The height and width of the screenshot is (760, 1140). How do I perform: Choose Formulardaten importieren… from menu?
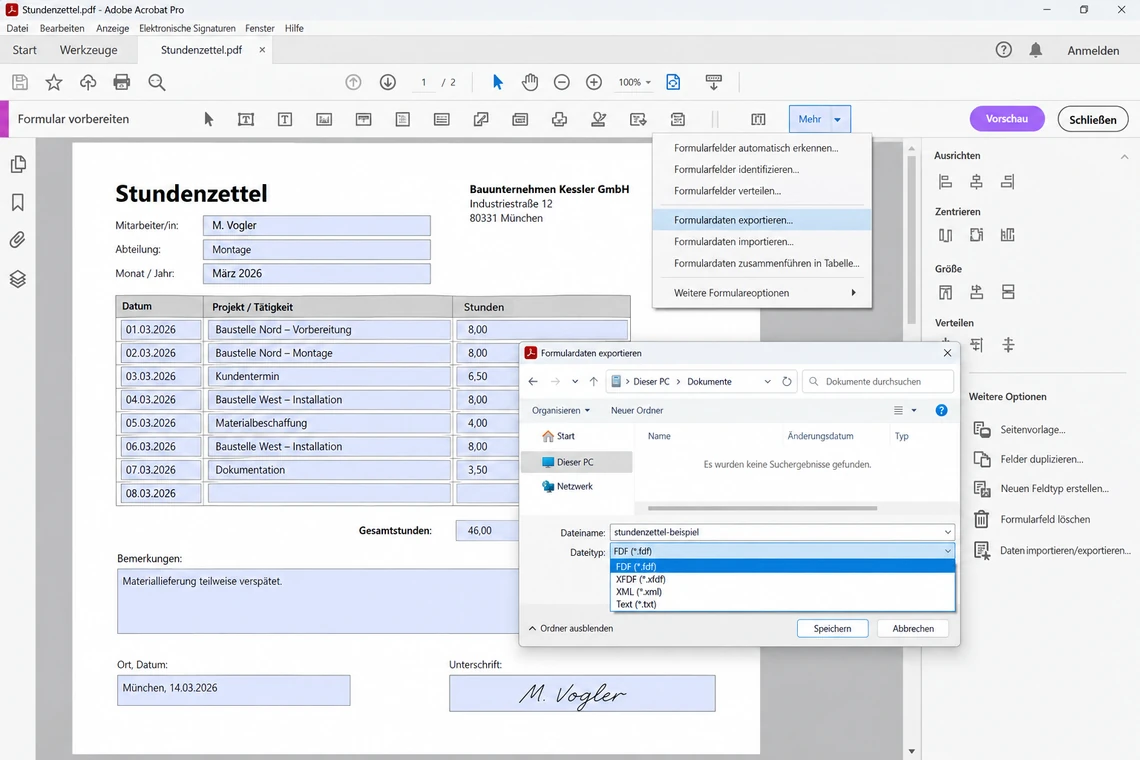pos(762,241)
